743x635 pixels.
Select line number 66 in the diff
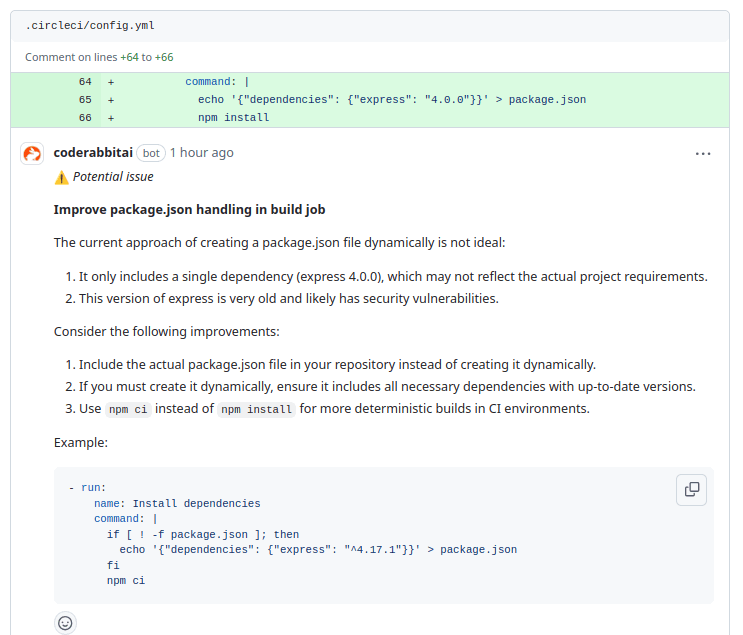click(85, 118)
